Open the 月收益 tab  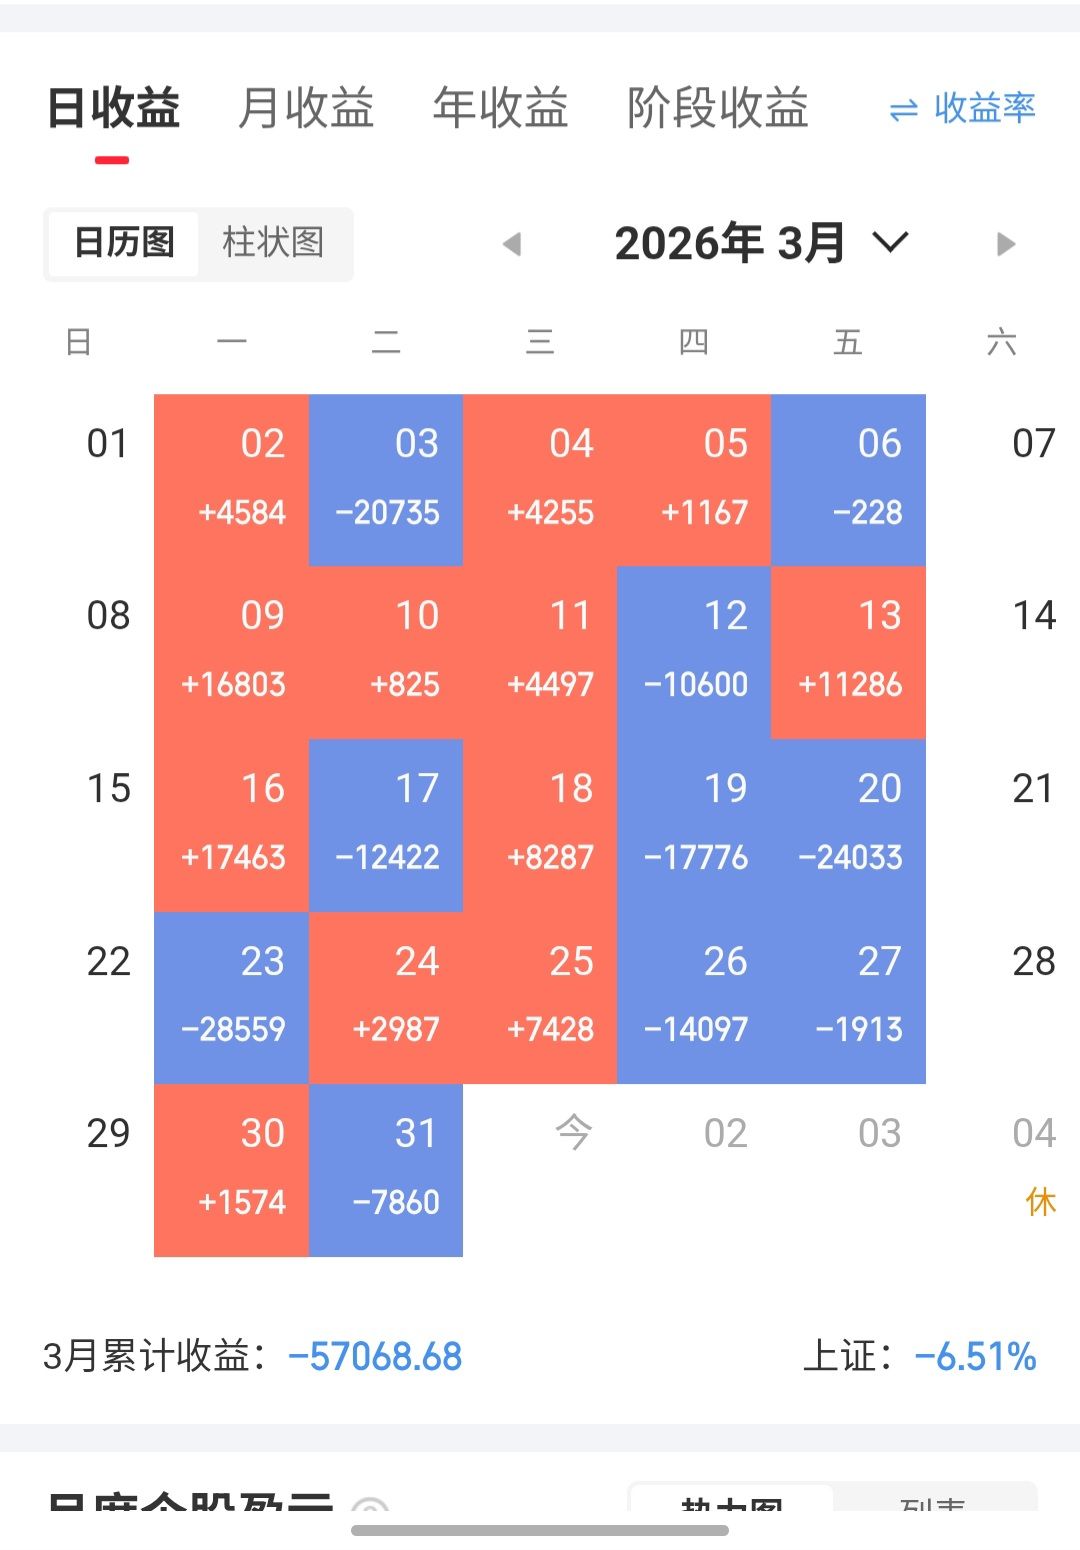tap(306, 108)
